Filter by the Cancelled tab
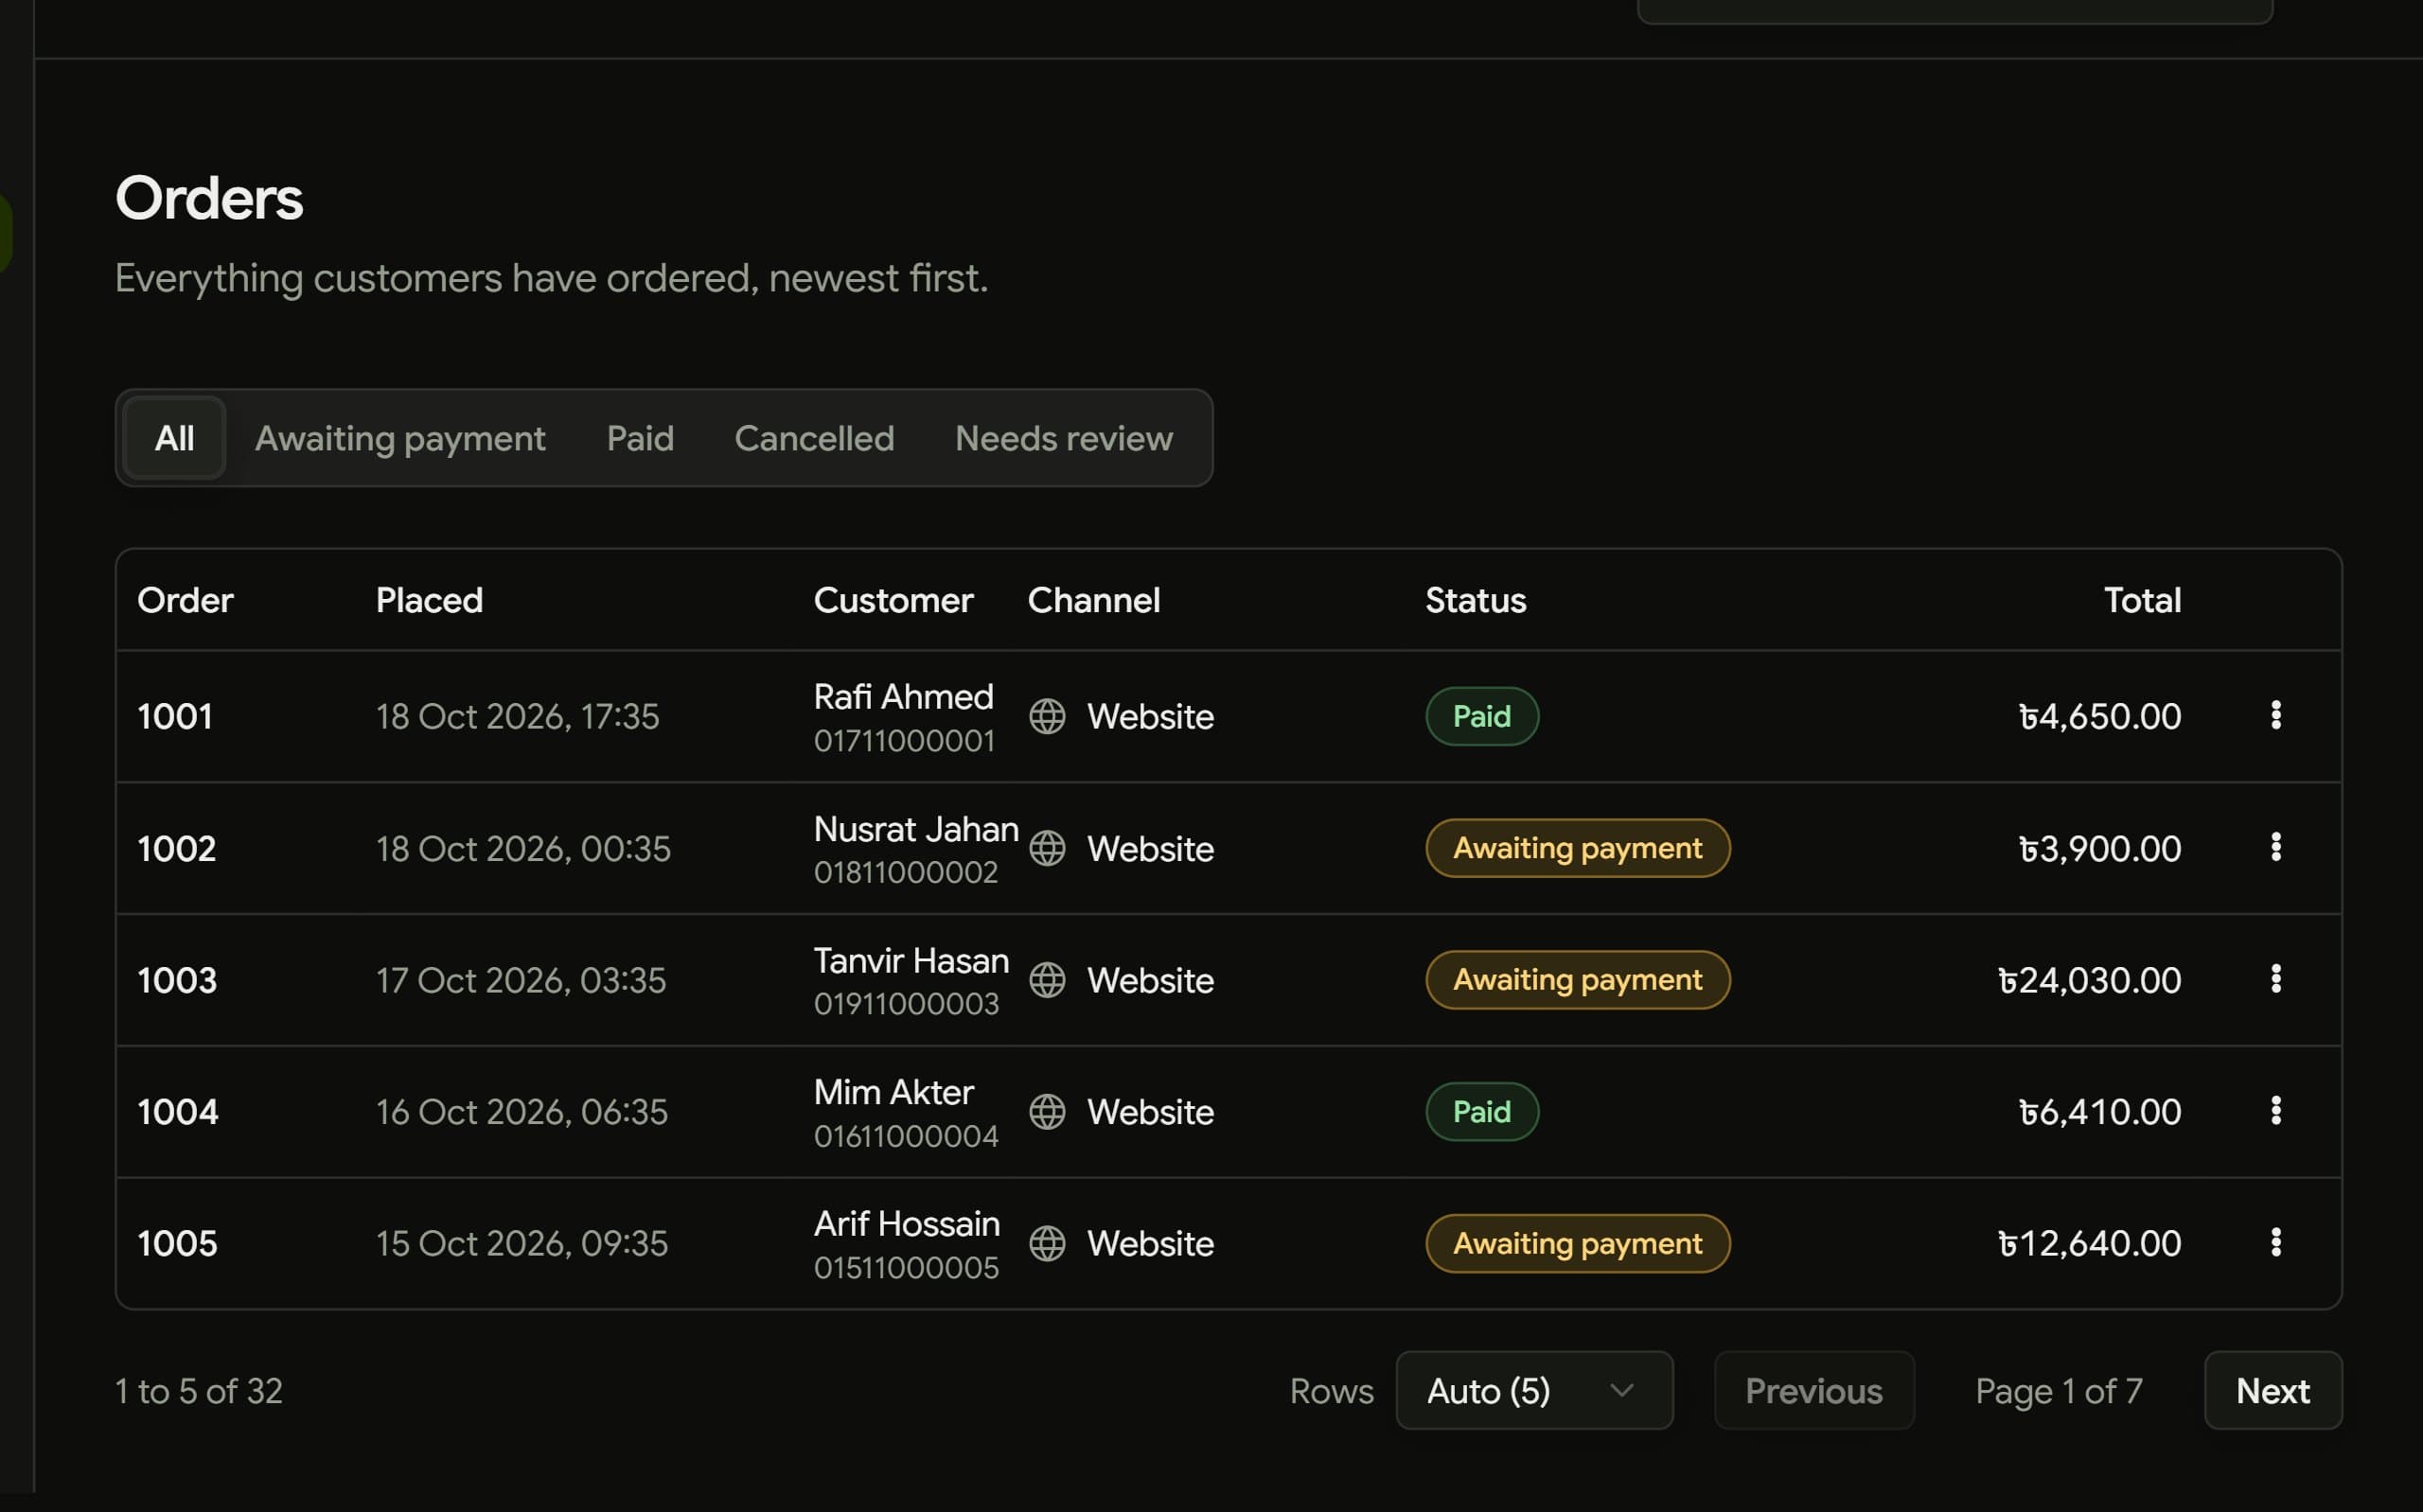 (x=814, y=438)
